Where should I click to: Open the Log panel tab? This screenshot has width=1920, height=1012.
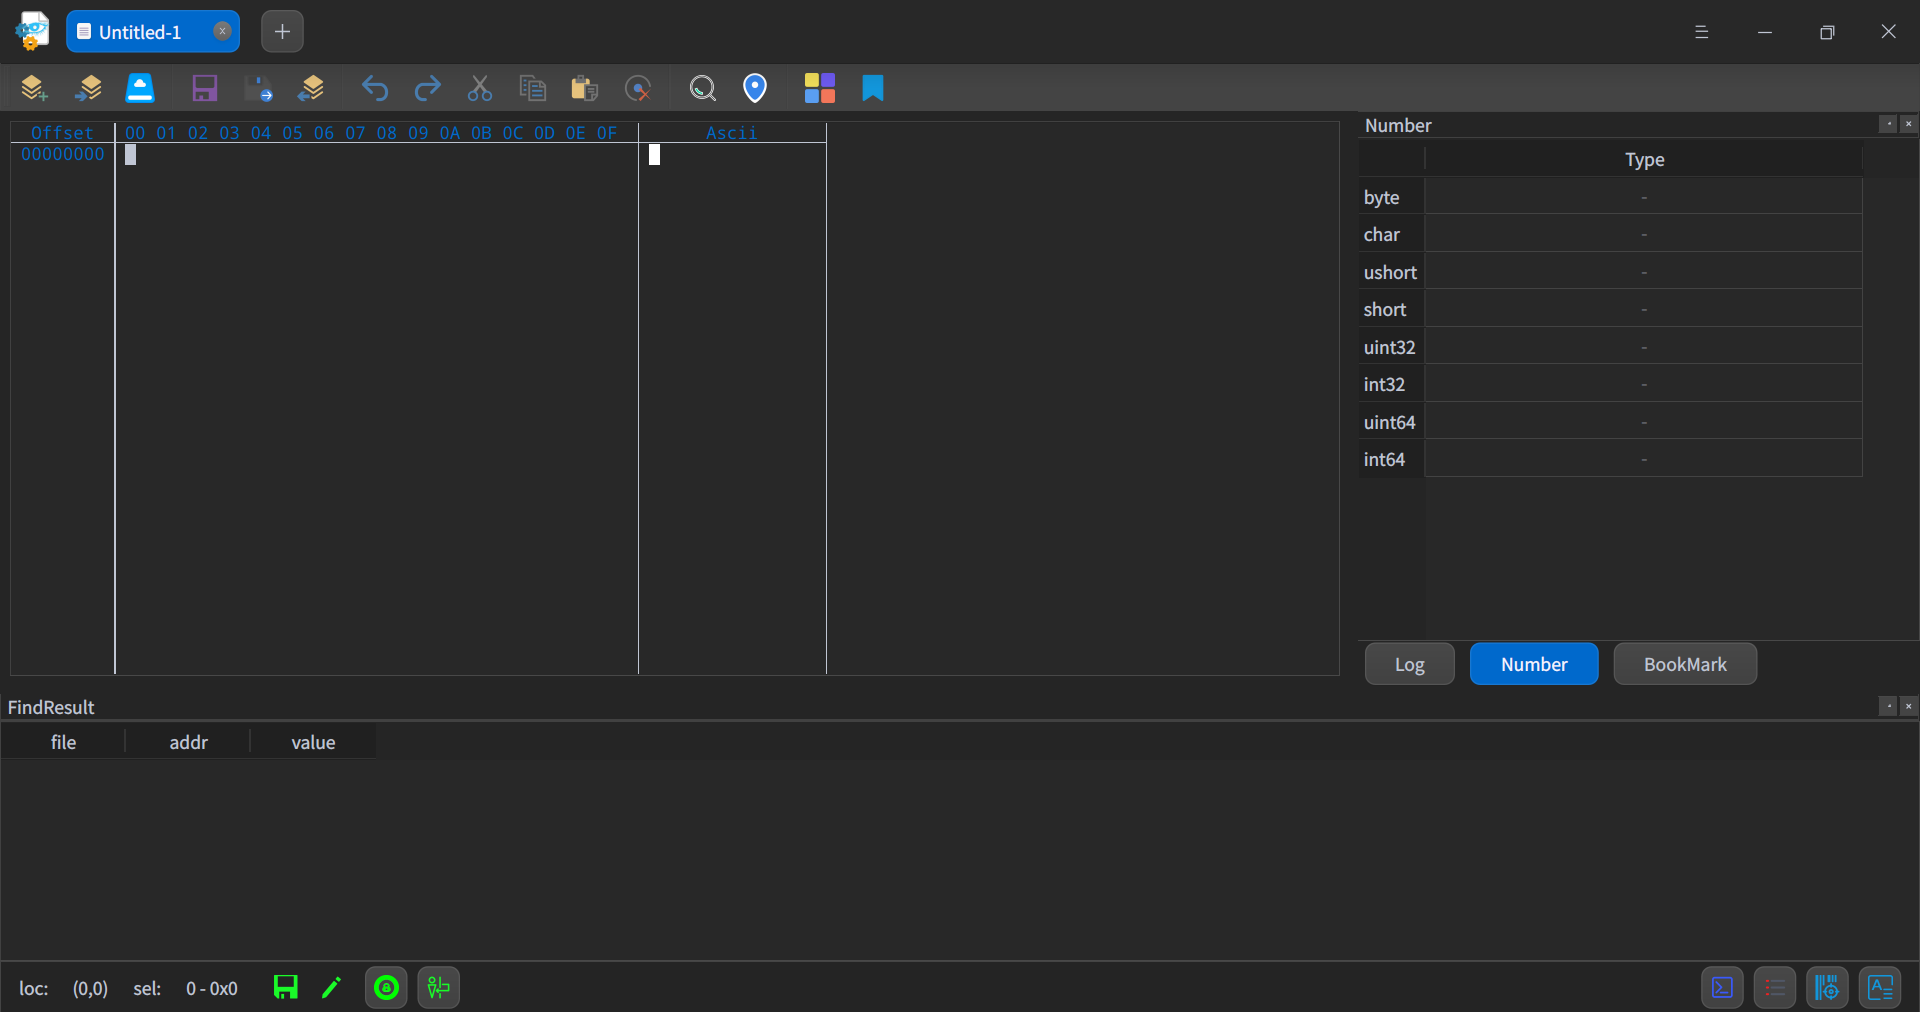coord(1409,664)
